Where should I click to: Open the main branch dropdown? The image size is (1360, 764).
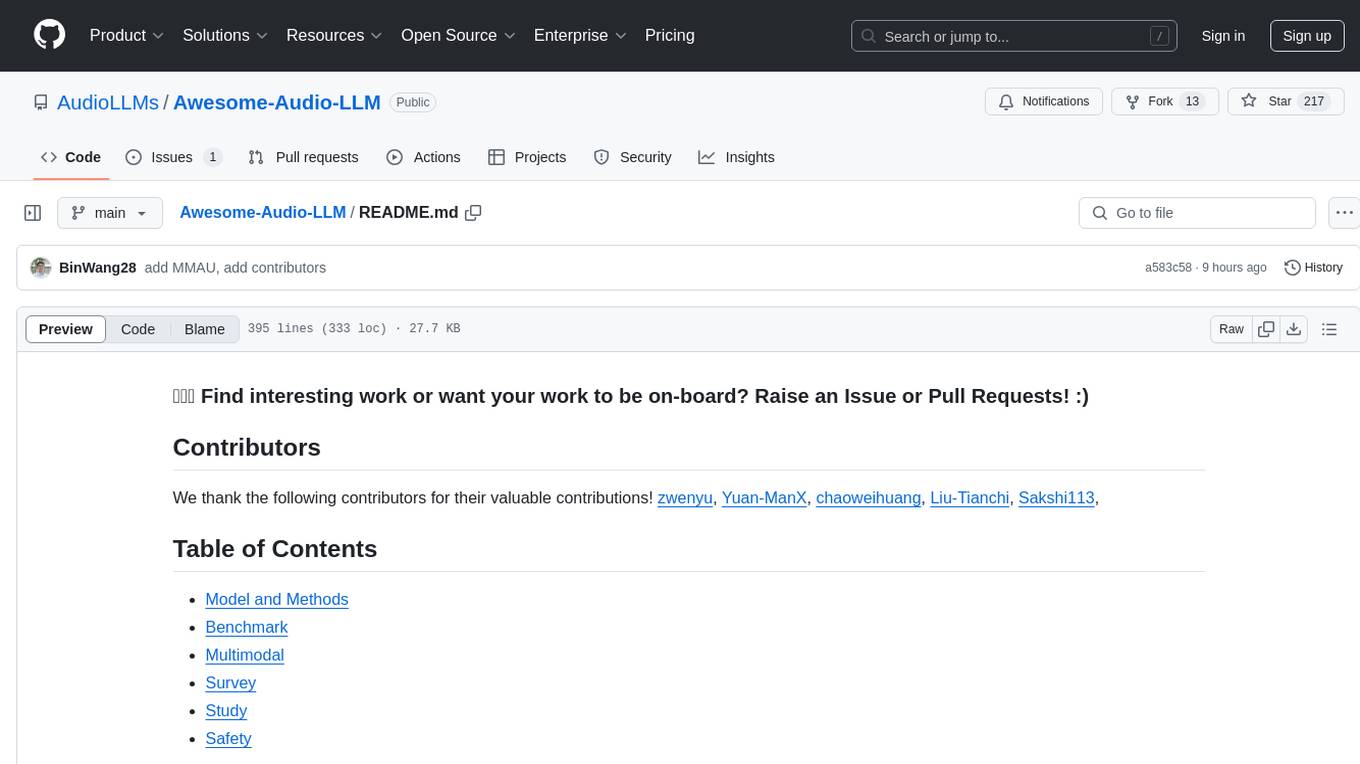(x=110, y=213)
